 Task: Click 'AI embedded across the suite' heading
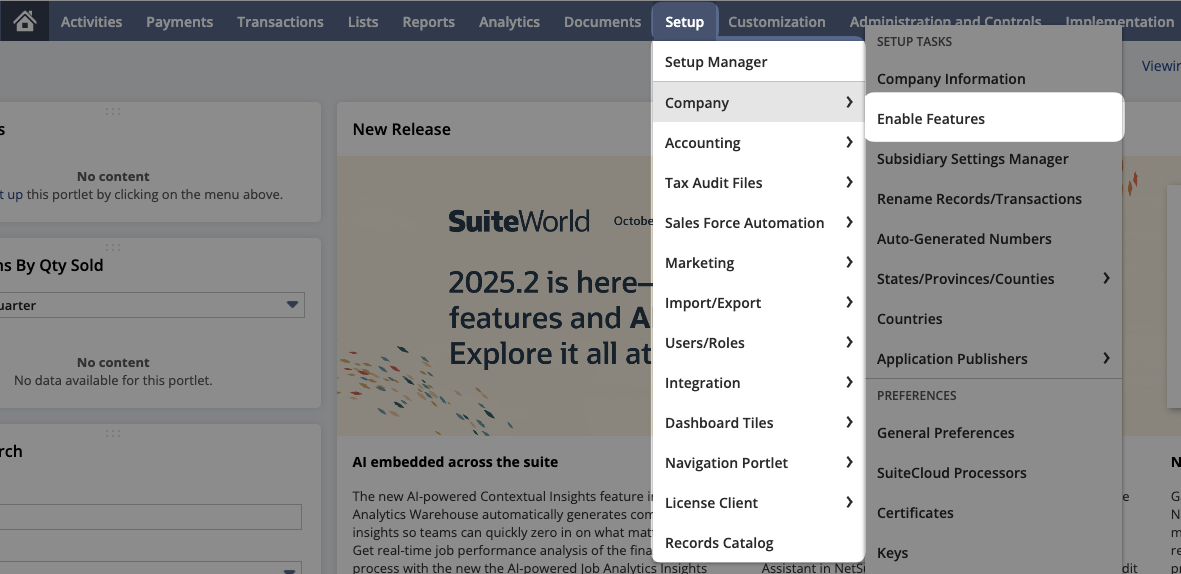455,462
